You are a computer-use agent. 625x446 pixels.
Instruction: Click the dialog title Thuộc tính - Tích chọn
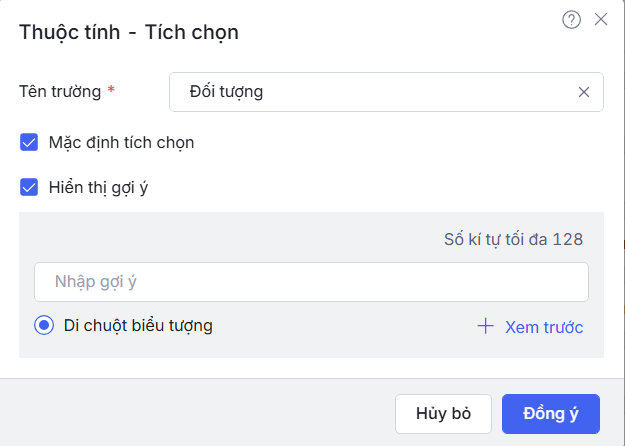click(x=129, y=32)
